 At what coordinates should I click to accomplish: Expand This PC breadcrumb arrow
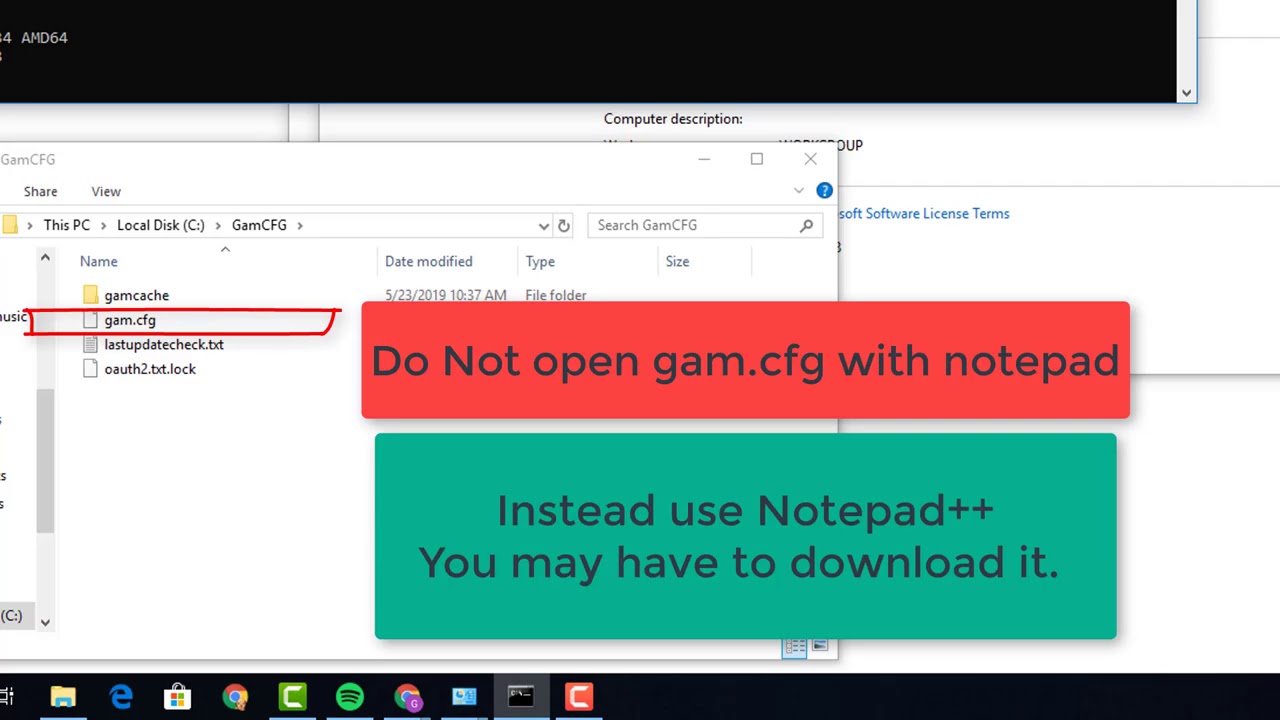103,225
